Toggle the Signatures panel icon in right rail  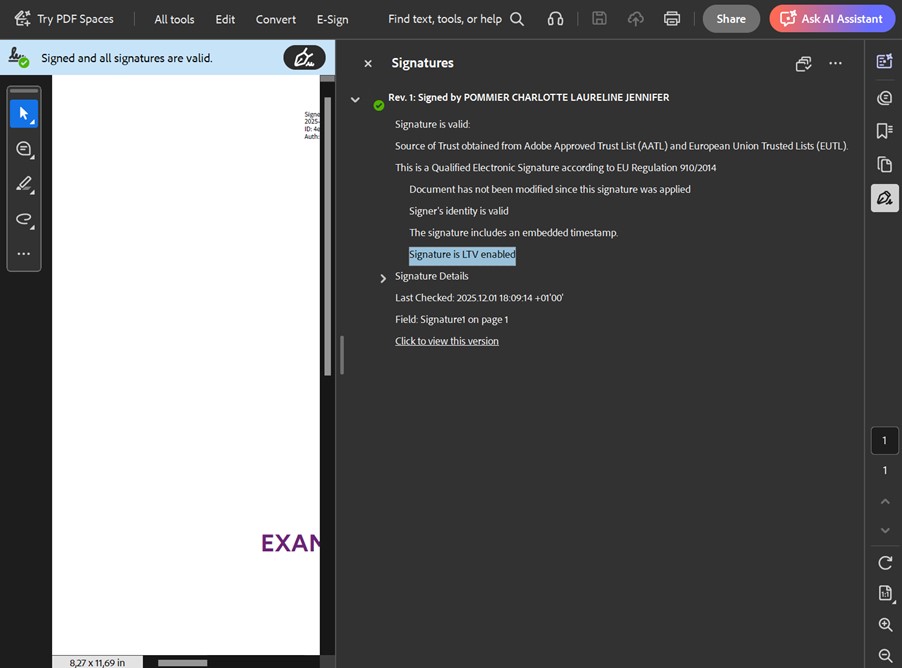884,199
